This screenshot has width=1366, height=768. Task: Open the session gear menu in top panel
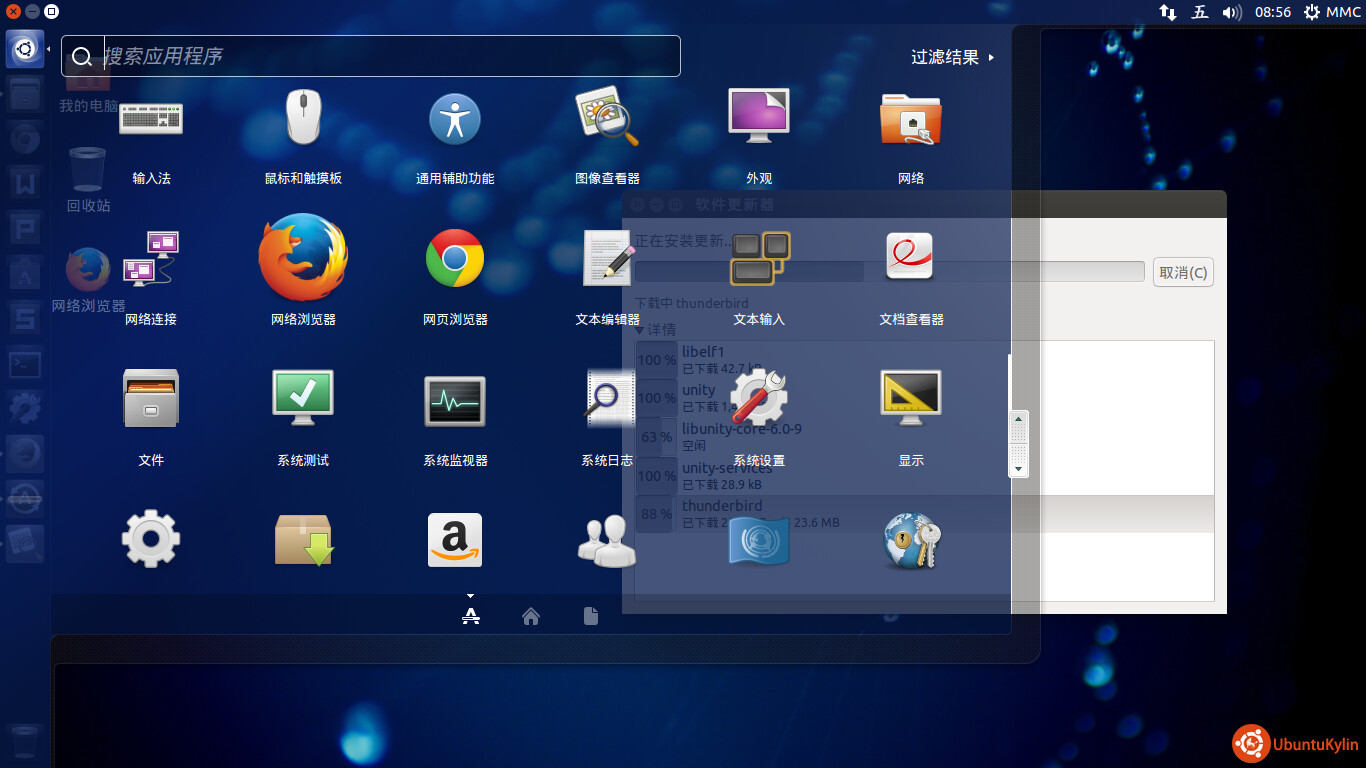(x=1312, y=12)
